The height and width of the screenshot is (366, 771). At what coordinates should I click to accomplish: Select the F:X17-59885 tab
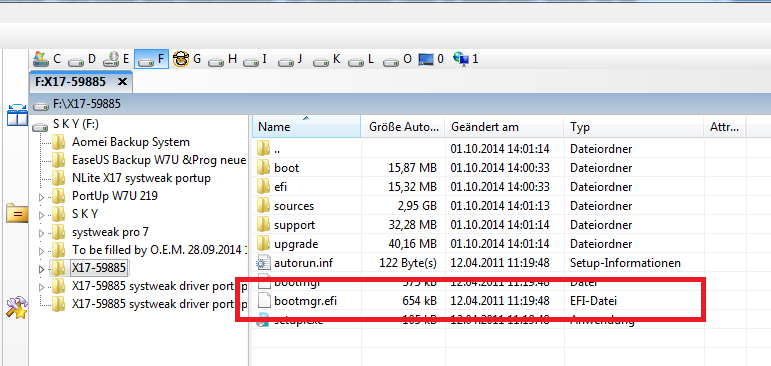pos(81,82)
